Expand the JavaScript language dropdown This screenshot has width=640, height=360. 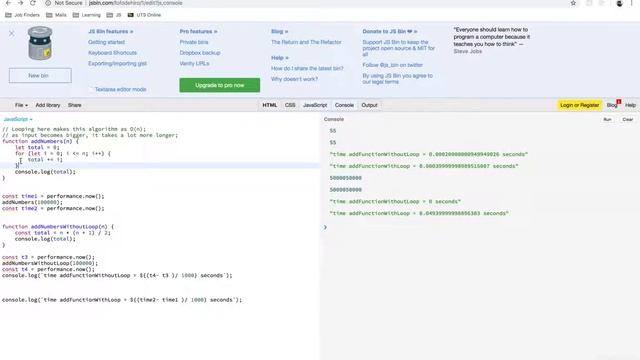[18, 119]
